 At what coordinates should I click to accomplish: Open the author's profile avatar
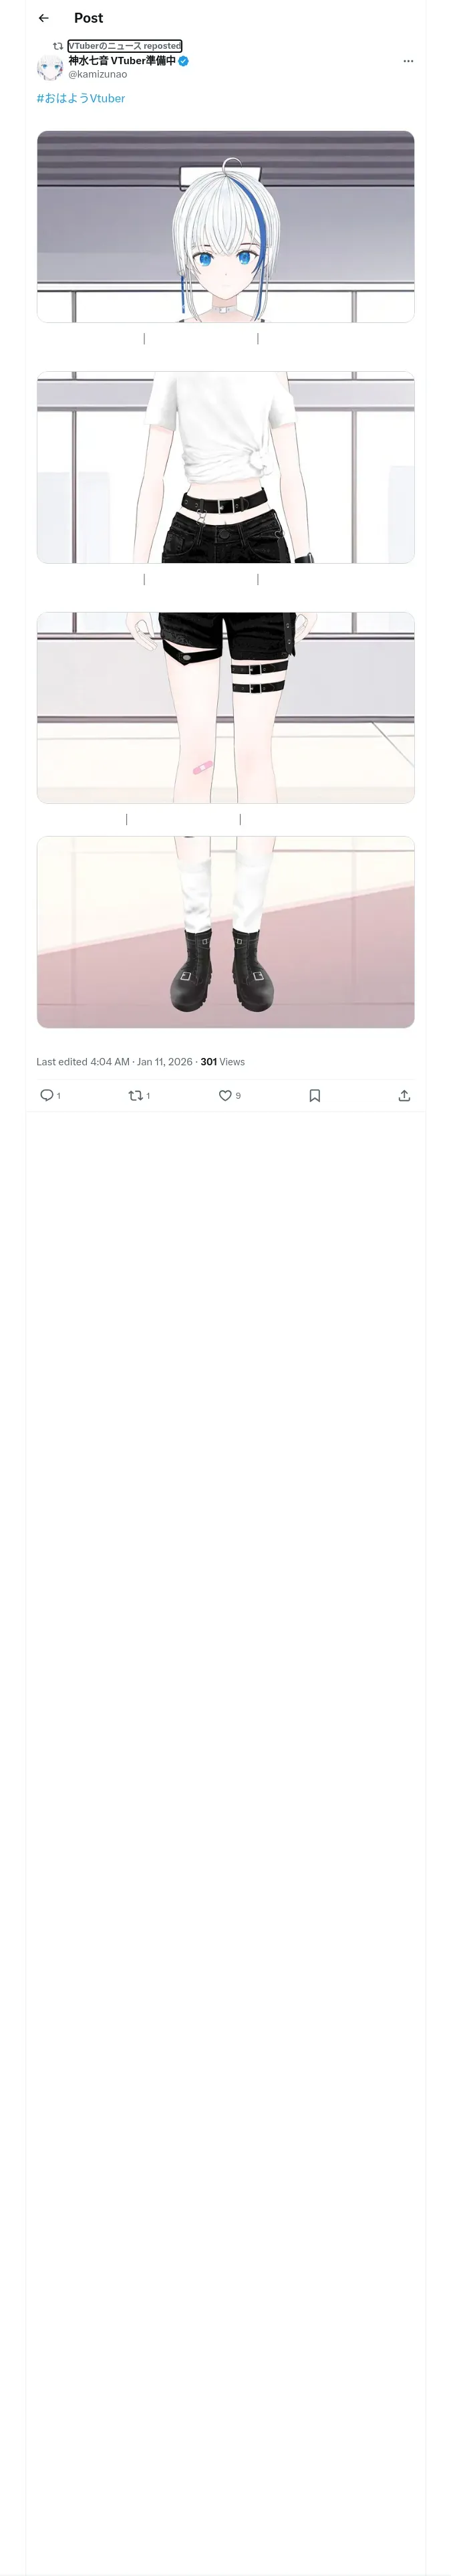[x=50, y=67]
